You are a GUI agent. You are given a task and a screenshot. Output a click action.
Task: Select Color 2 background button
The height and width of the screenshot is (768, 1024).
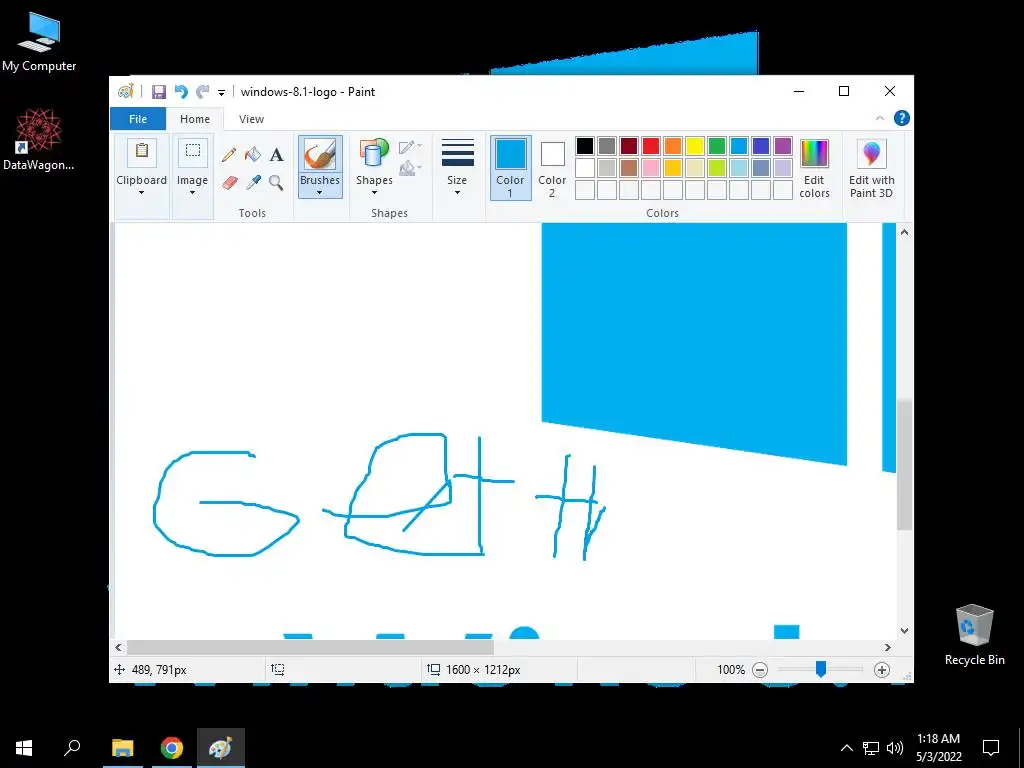pyautogui.click(x=552, y=167)
